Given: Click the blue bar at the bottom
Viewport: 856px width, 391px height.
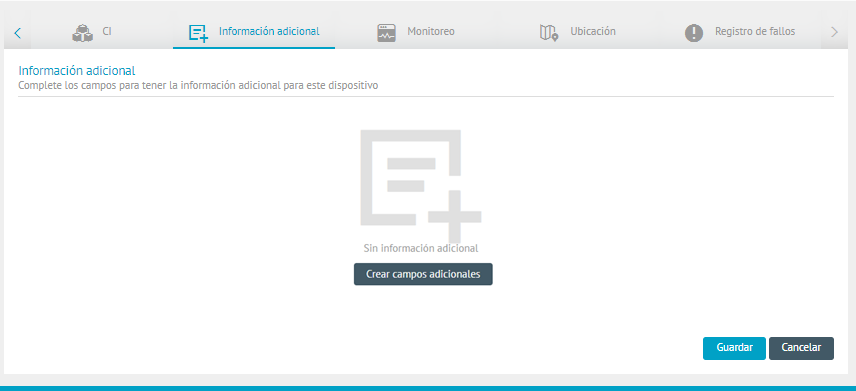Looking at the screenshot, I should coord(428,388).
